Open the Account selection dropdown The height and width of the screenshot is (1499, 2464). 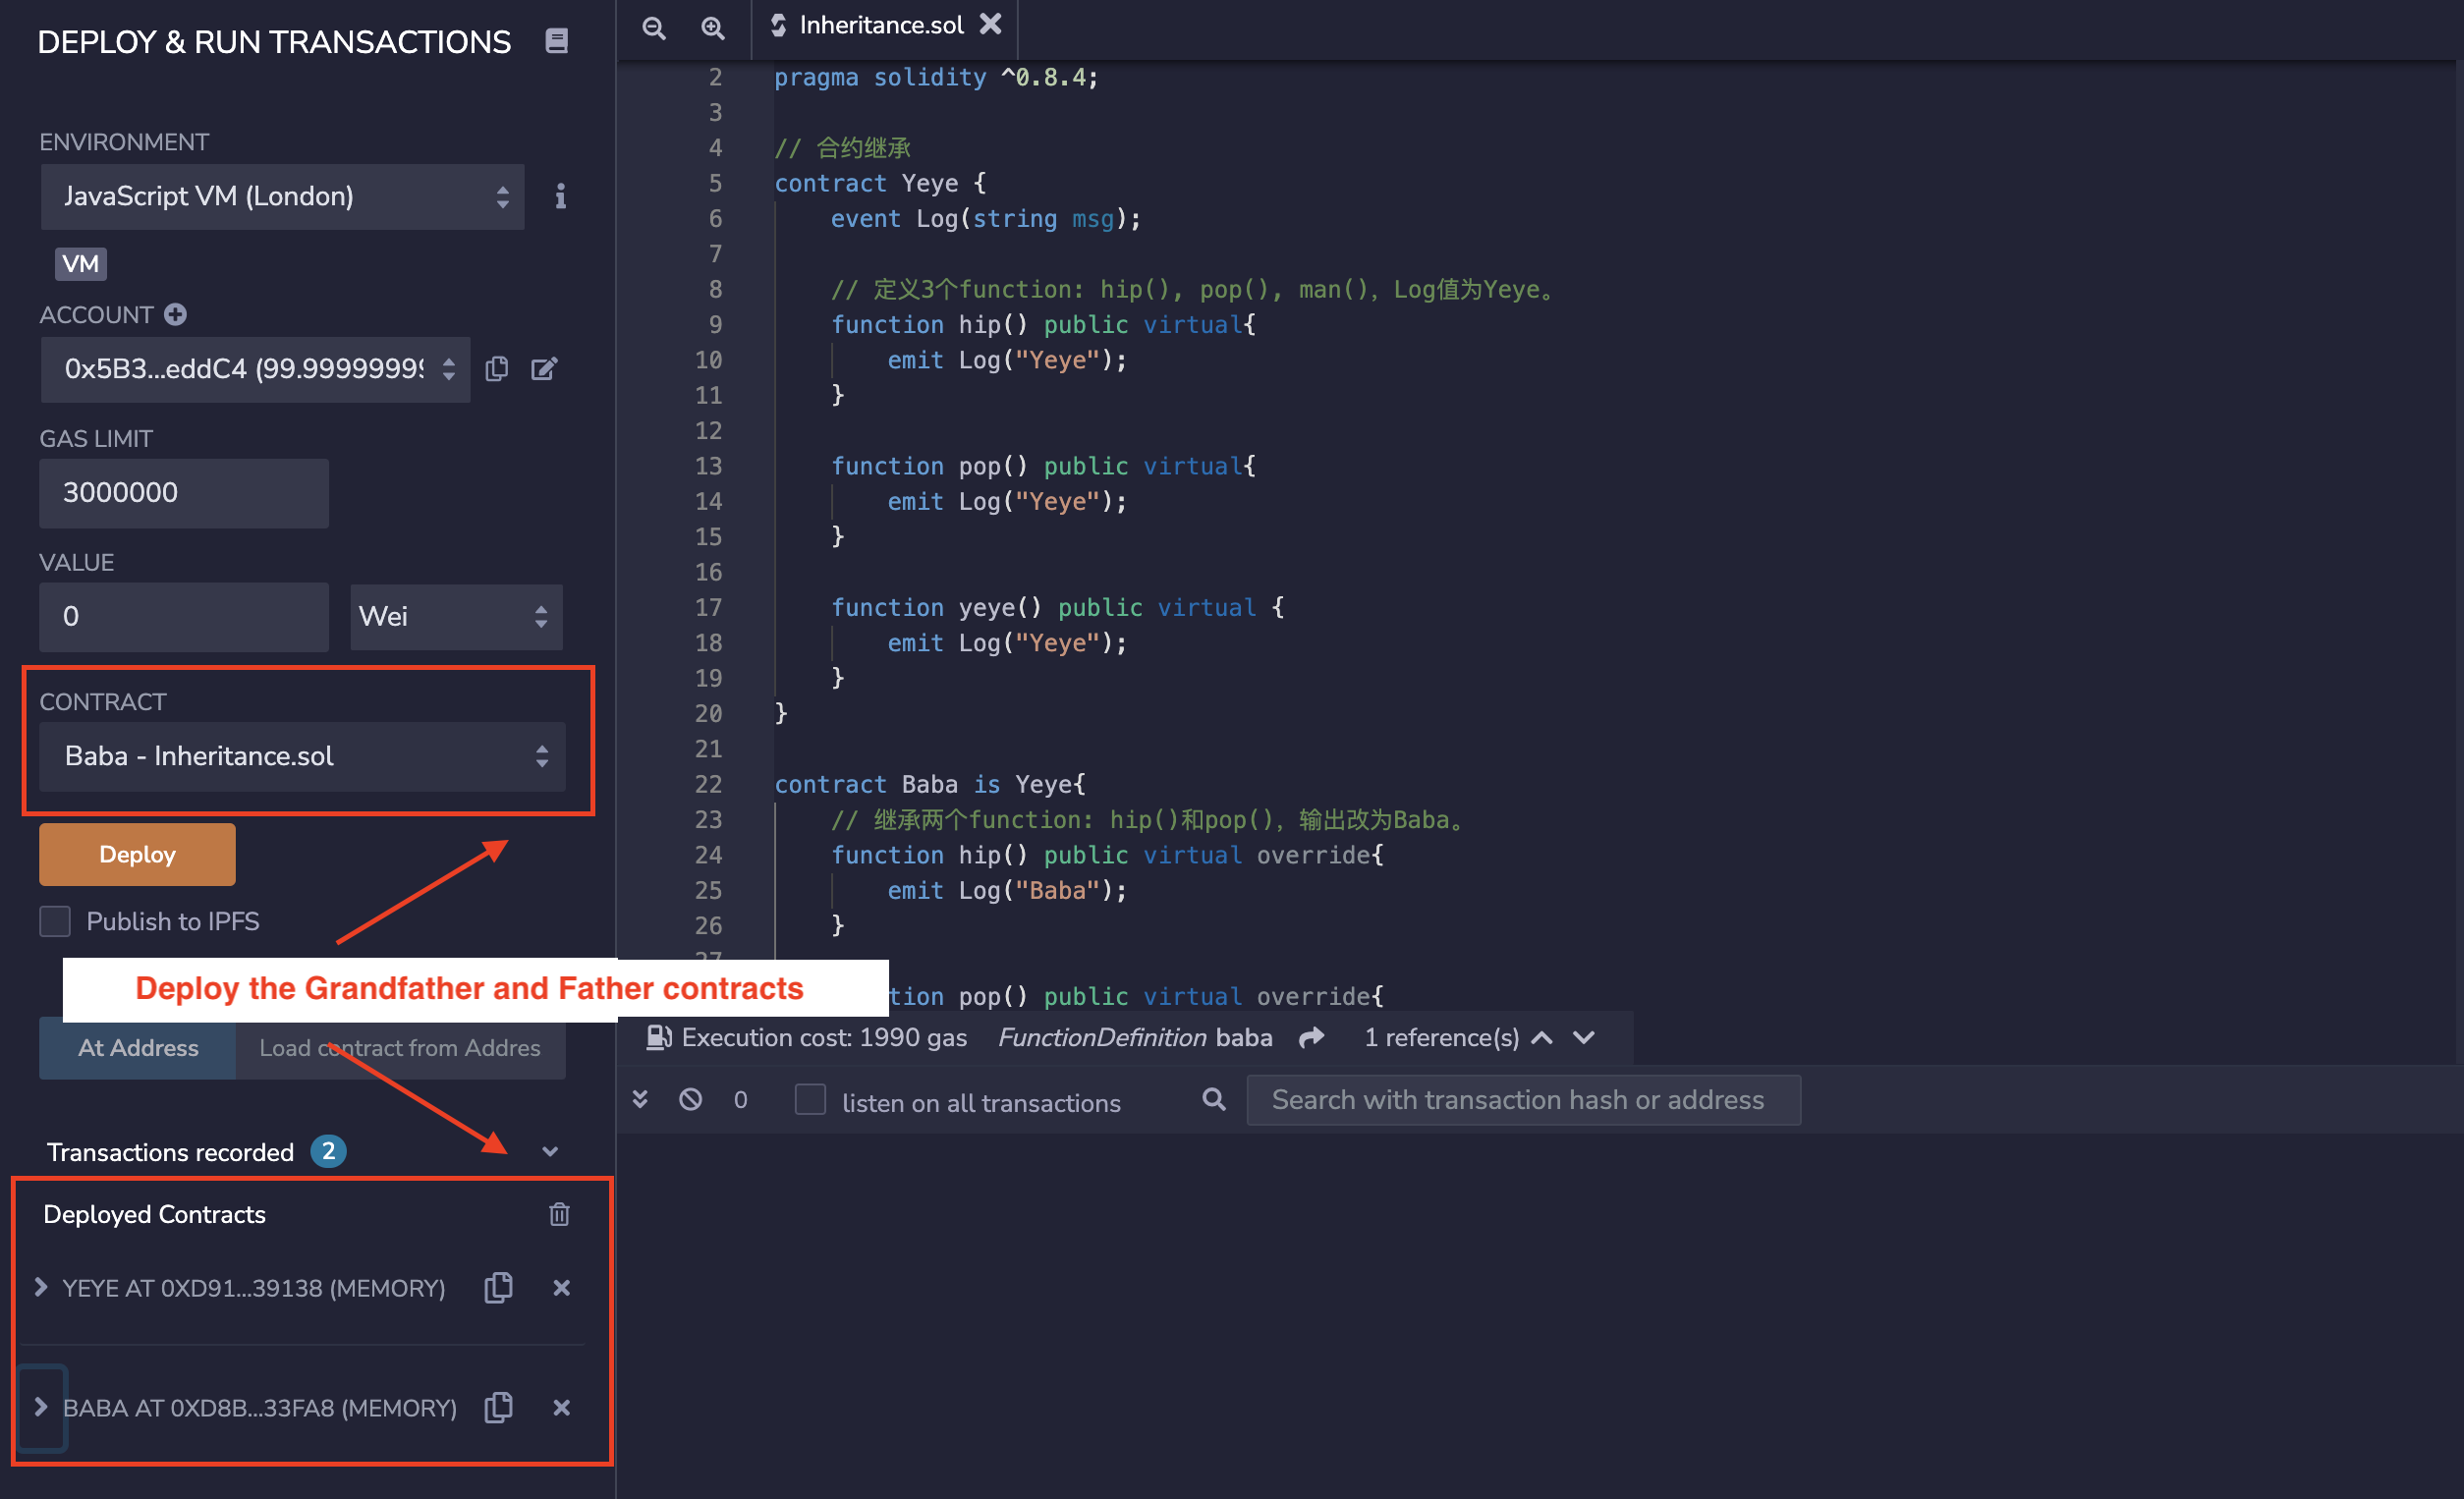pyautogui.click(x=255, y=369)
